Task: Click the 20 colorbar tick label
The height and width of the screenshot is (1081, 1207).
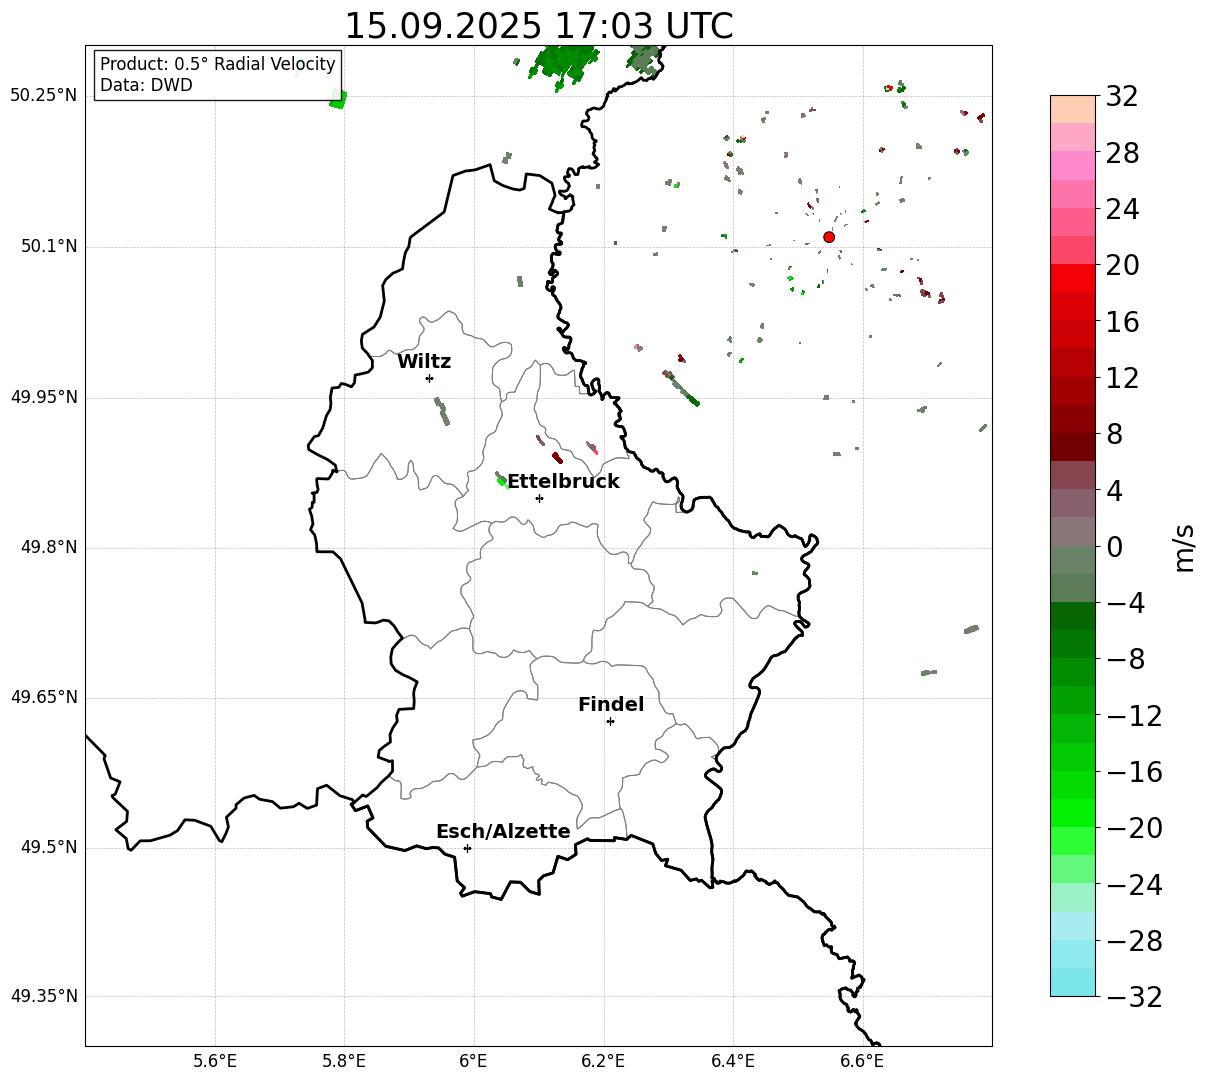Action: [1122, 266]
